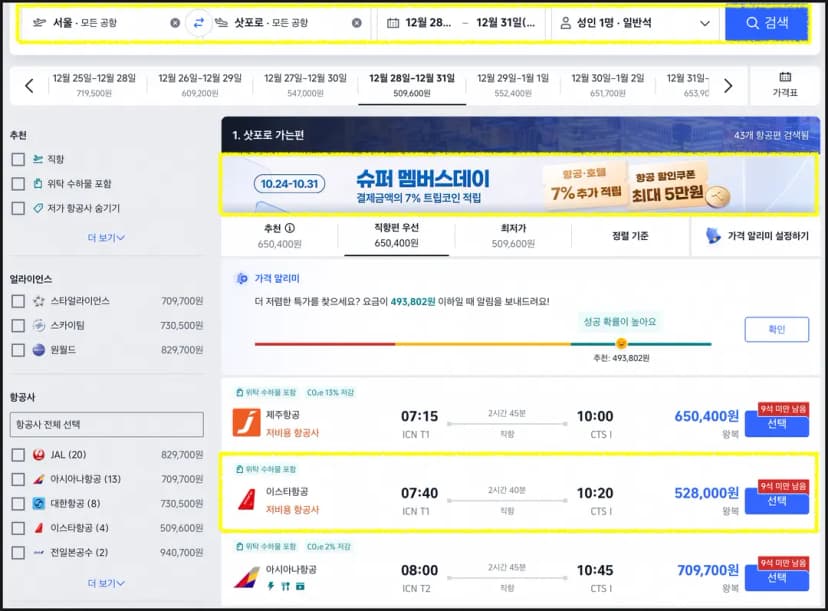
Task: Go to previous dates arrow
Action: click(30, 86)
